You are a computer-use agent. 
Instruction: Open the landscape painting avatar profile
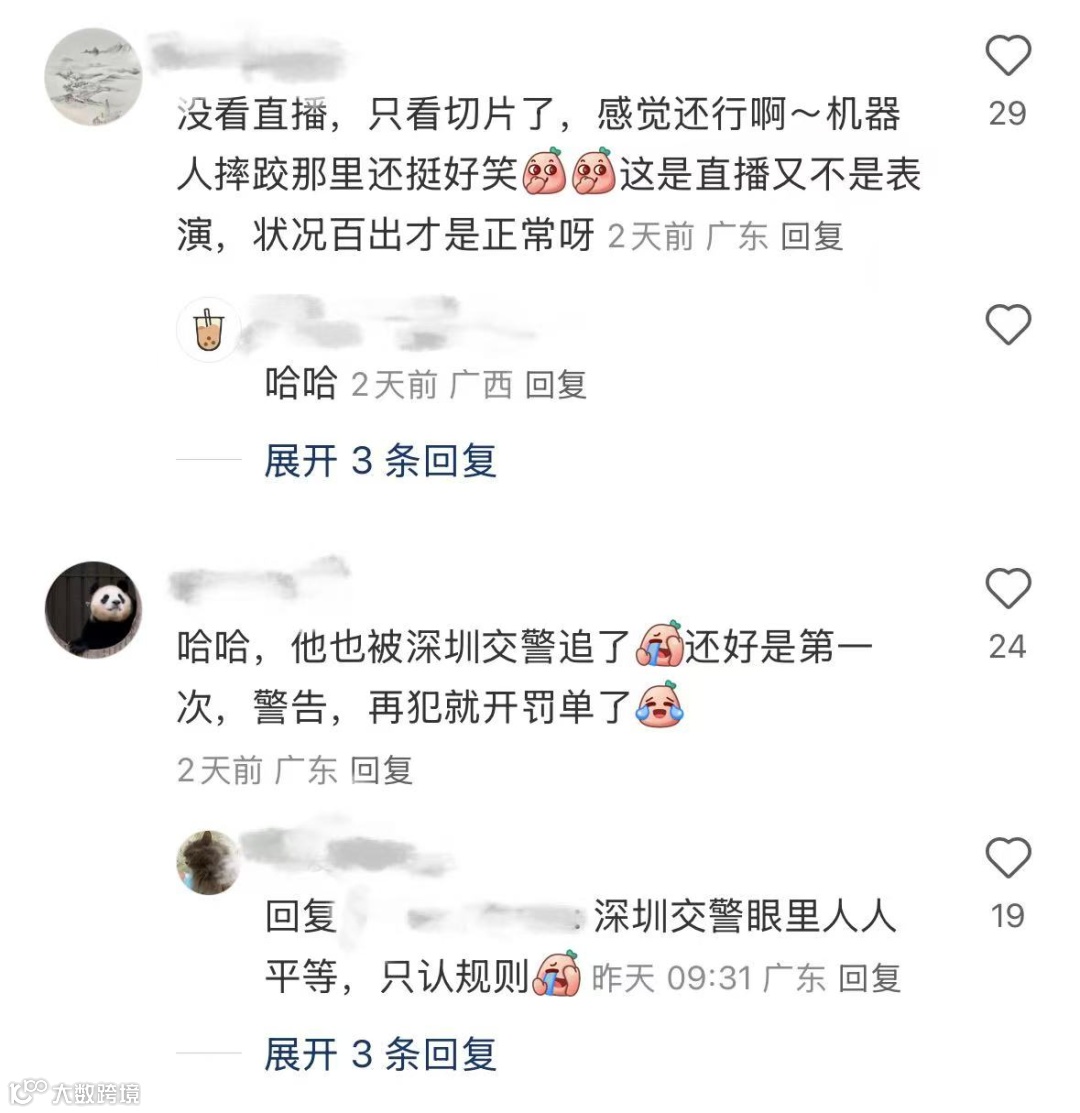click(x=94, y=77)
